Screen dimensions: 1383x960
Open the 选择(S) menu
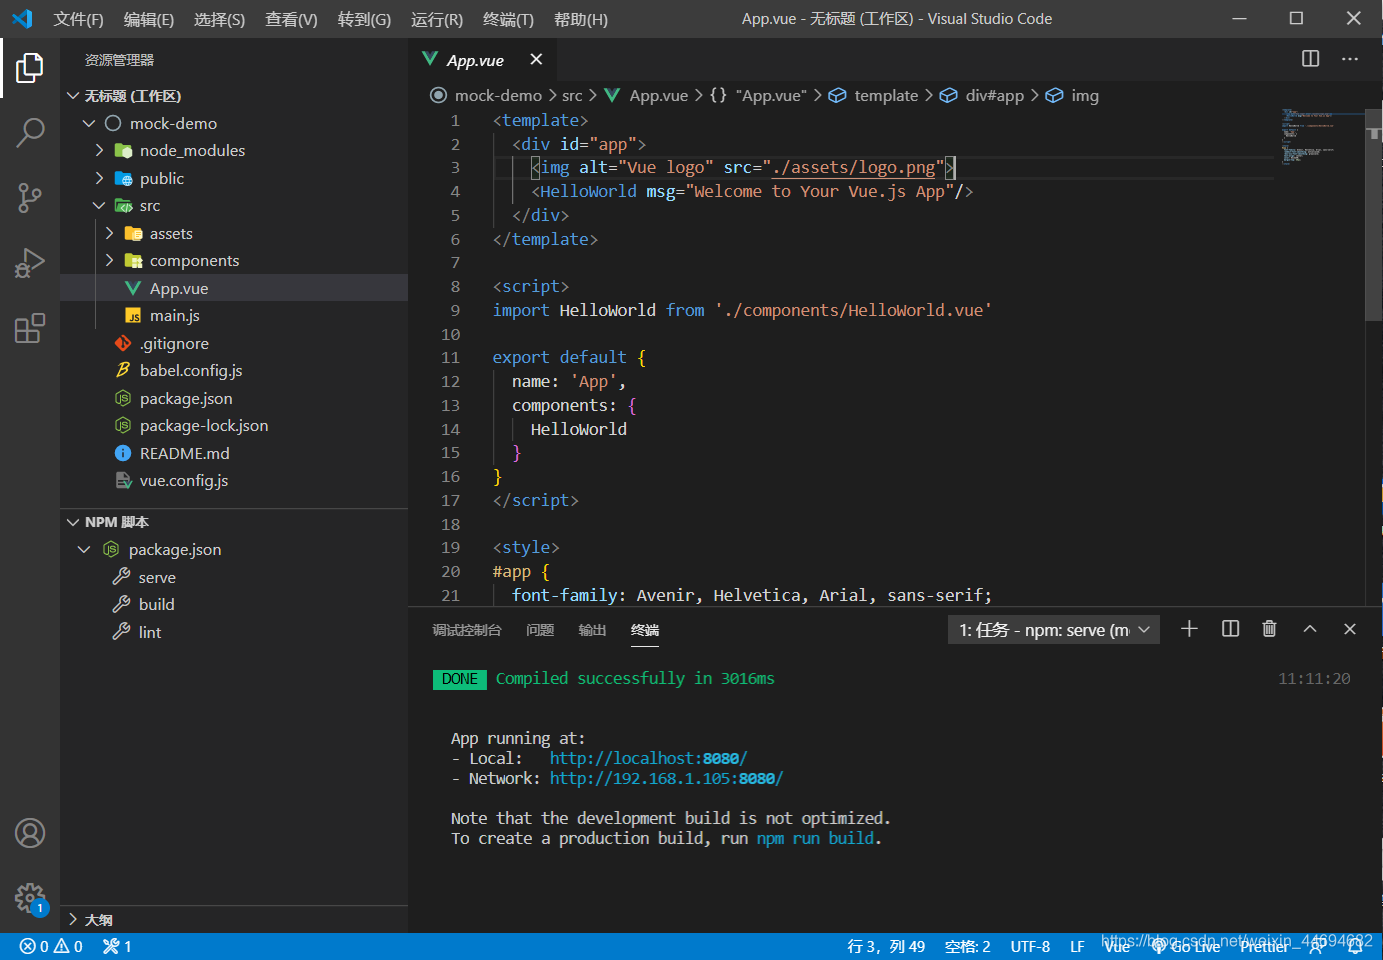click(219, 19)
